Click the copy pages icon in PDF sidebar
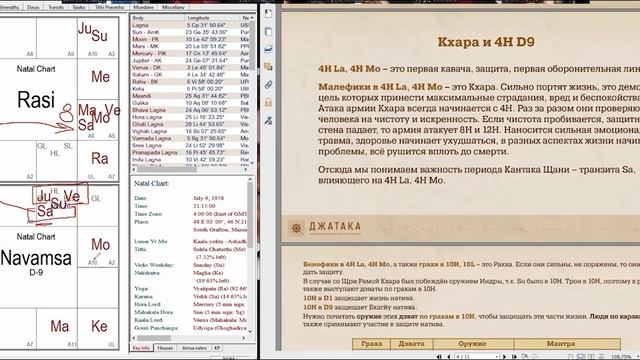The height and width of the screenshot is (360, 640). (268, 31)
